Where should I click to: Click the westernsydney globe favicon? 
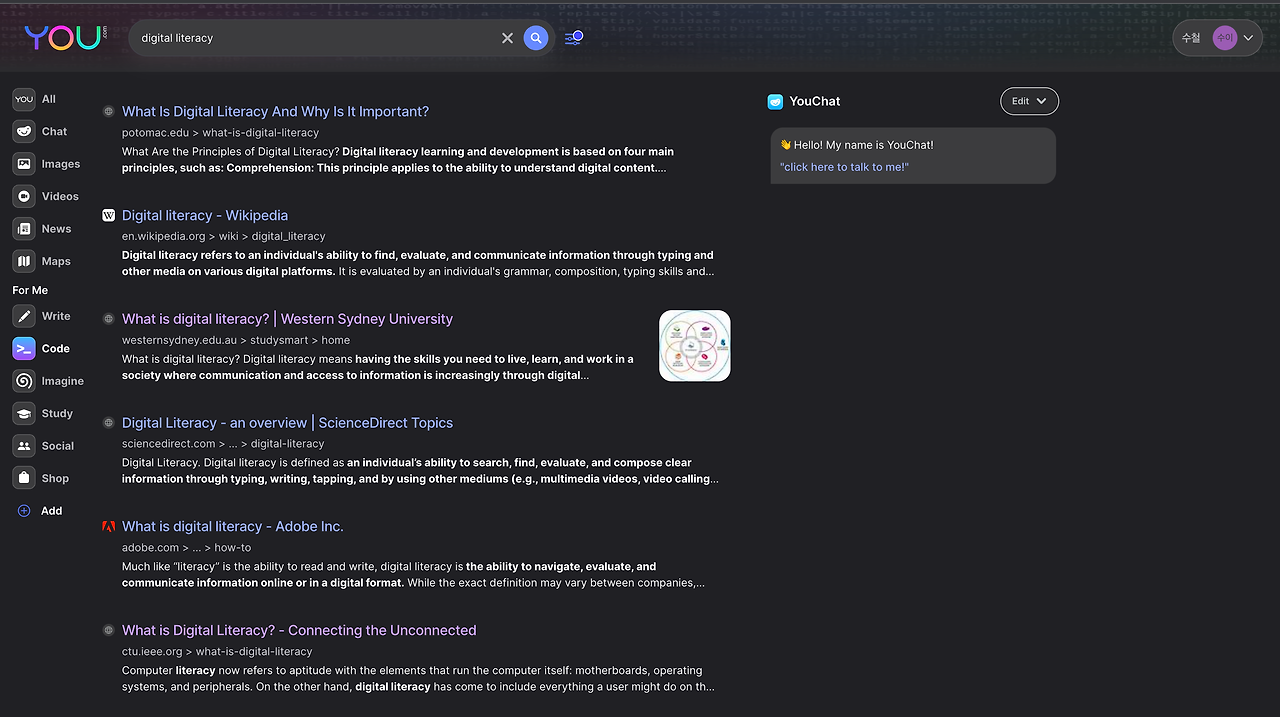point(109,319)
